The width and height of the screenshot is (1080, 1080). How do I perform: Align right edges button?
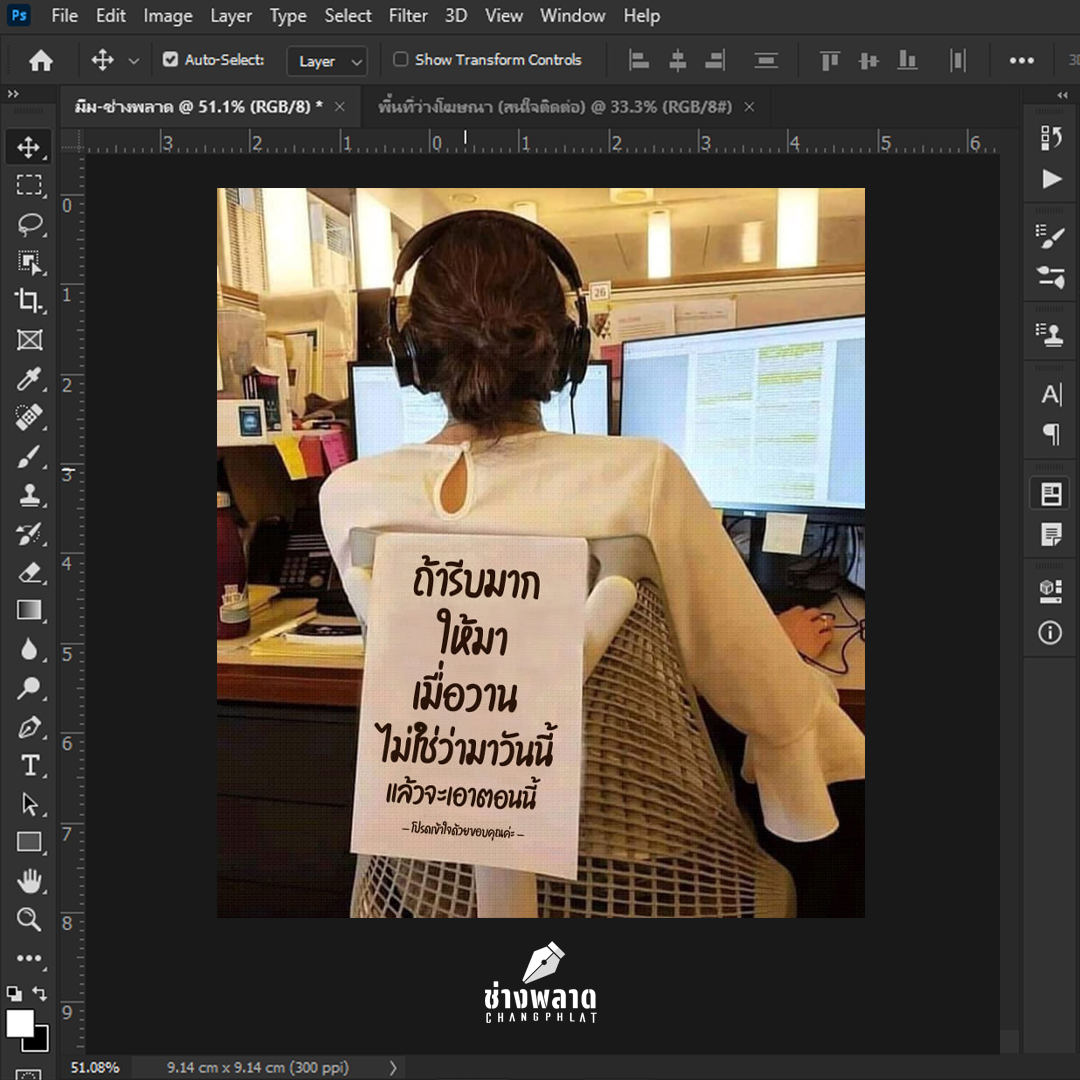715,61
